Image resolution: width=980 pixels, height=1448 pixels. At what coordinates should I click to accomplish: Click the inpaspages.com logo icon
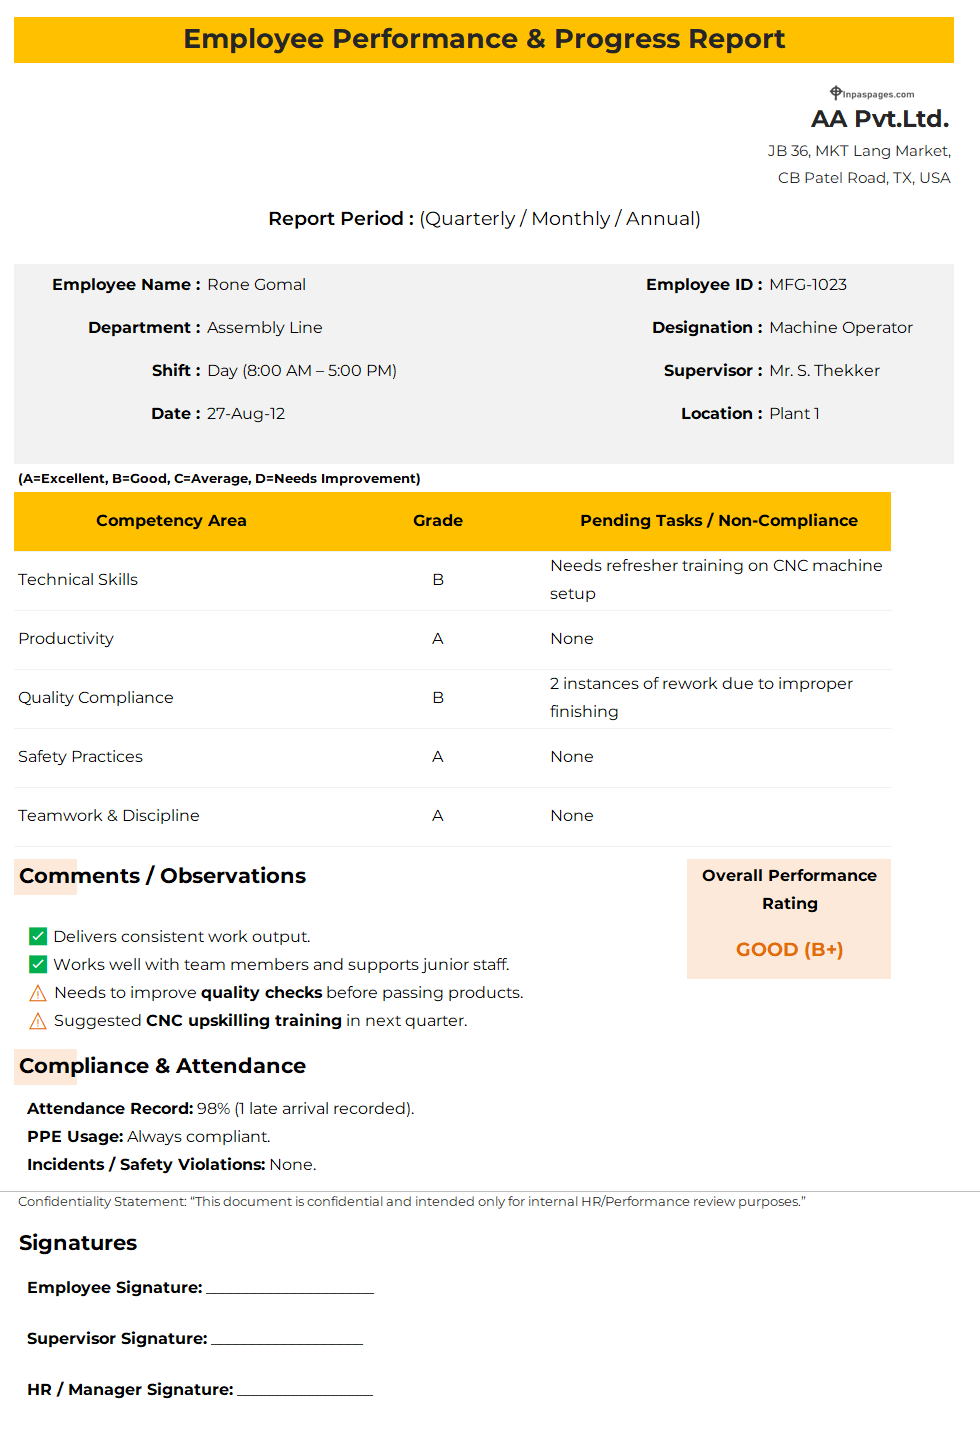(836, 93)
